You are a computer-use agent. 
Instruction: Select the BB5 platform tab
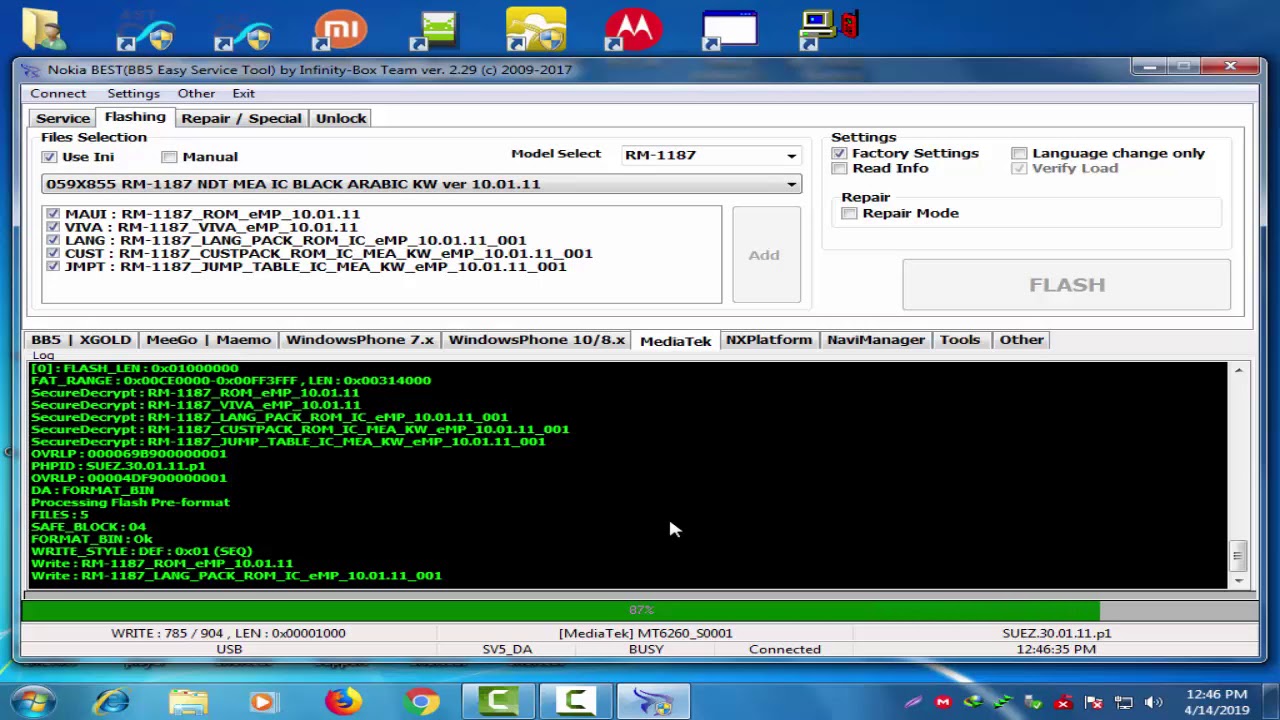[46, 339]
